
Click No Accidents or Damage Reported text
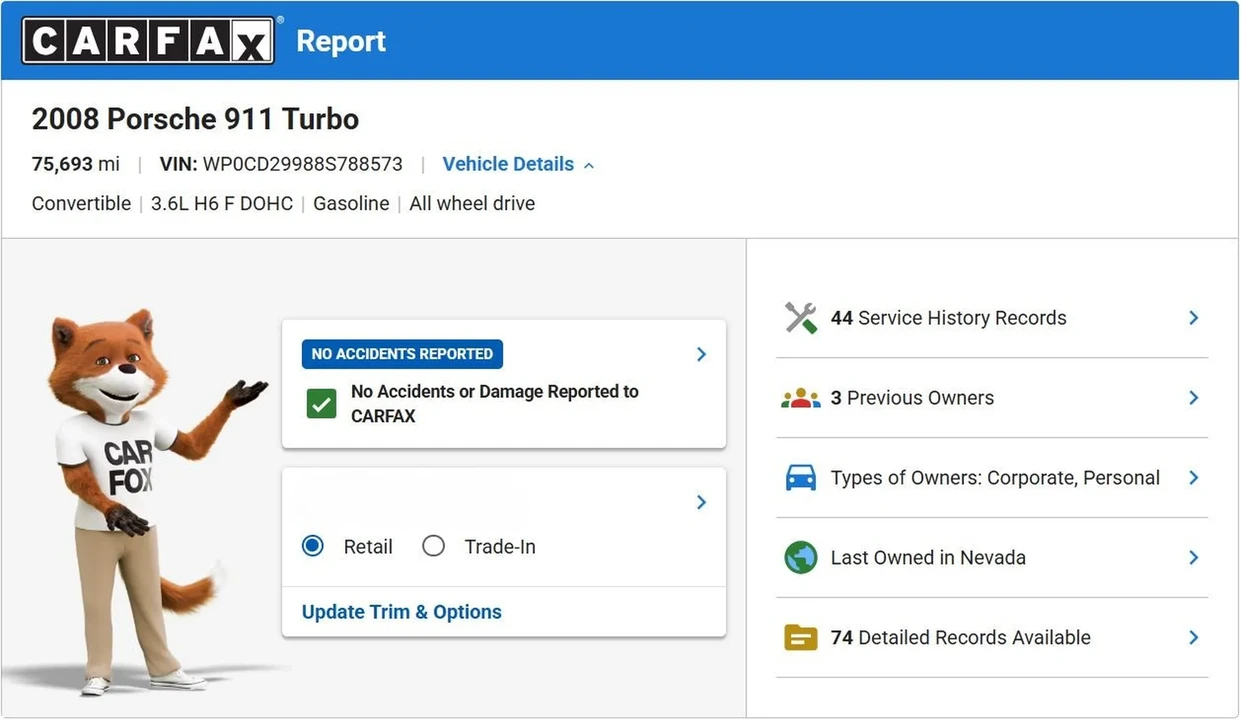point(494,404)
